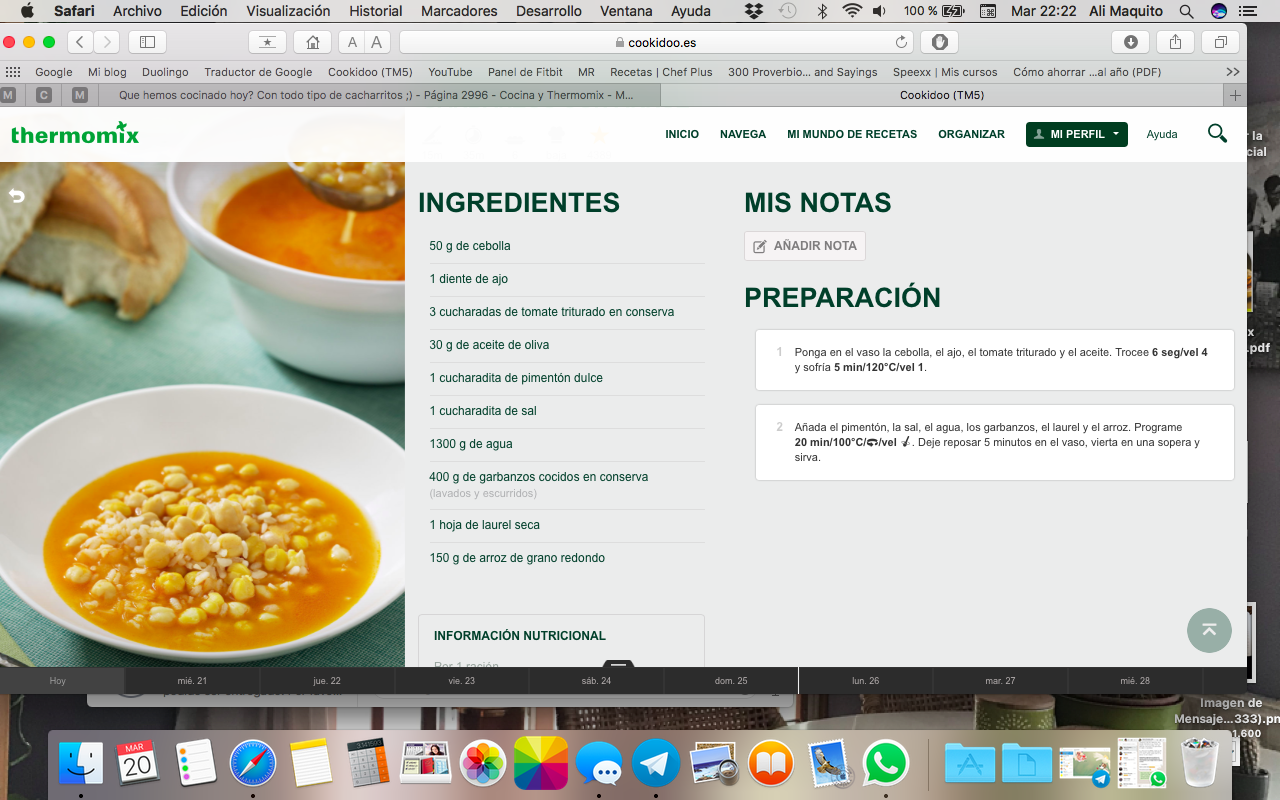1280x800 pixels.
Task: Click the Ayuda link
Action: [1162, 134]
